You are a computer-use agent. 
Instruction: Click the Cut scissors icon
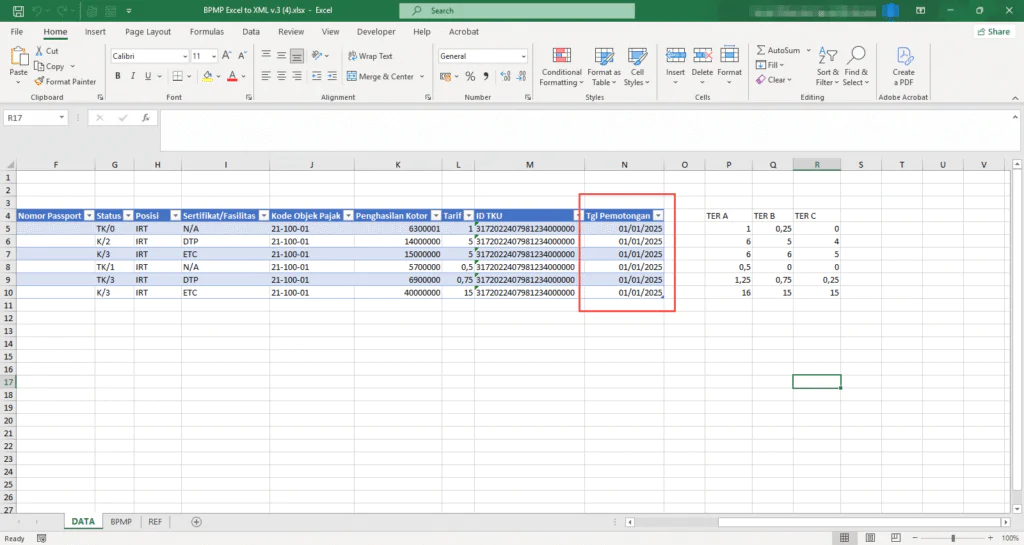[x=39, y=51]
